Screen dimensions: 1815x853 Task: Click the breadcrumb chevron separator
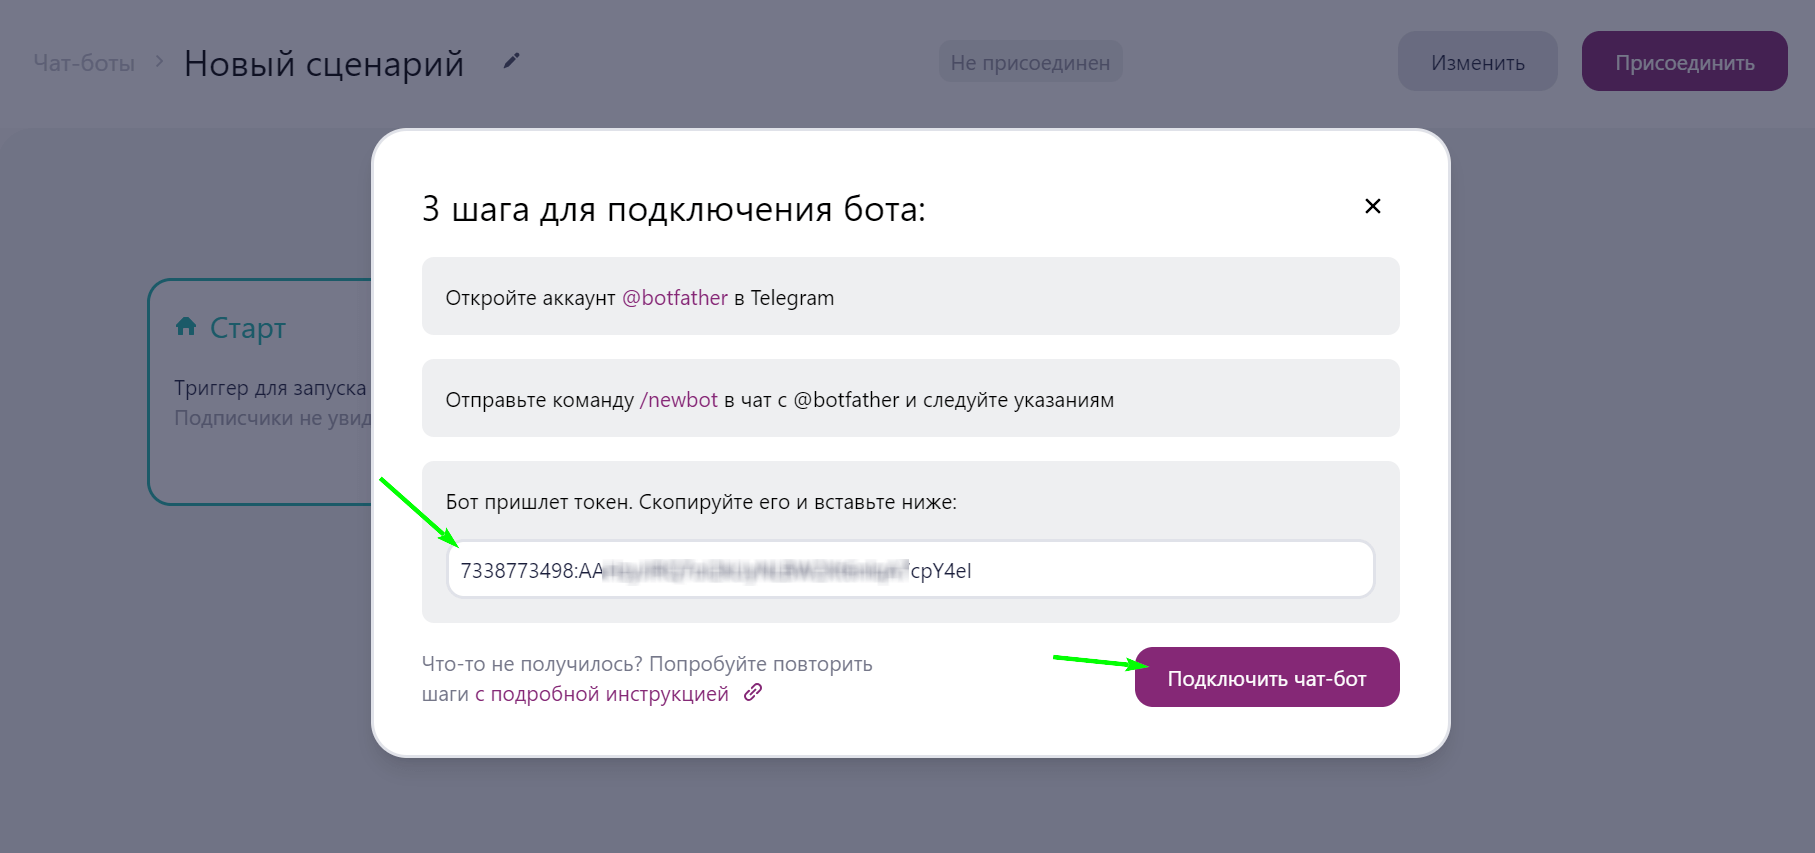(x=159, y=62)
